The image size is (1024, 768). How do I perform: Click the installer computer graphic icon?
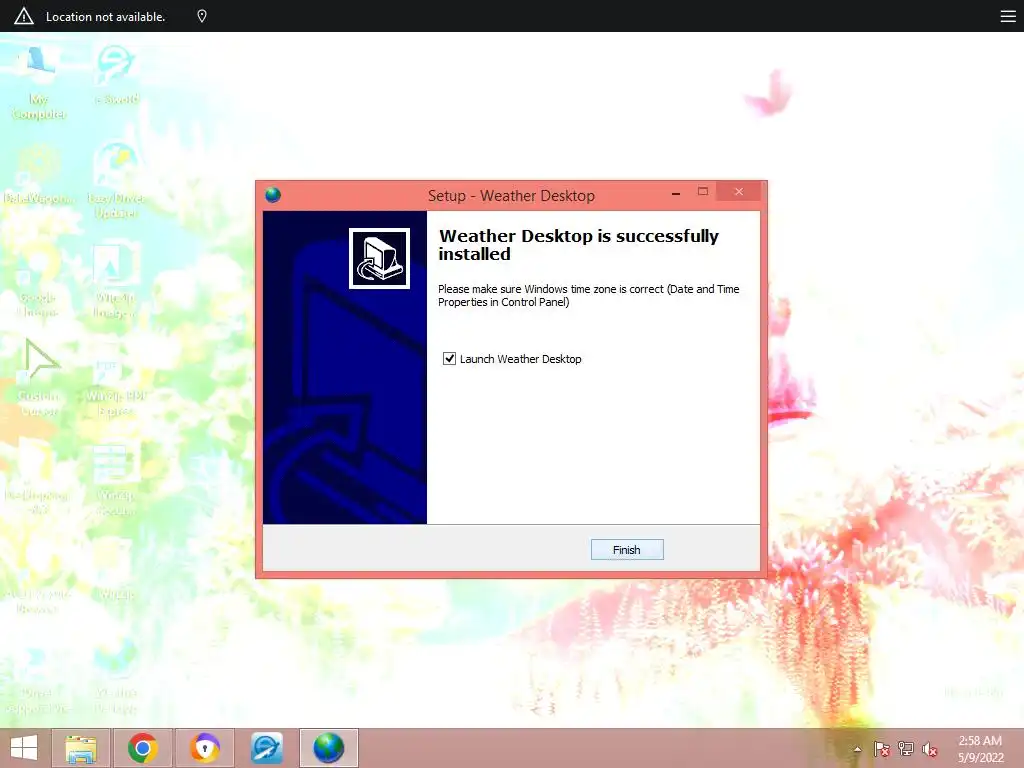379,259
